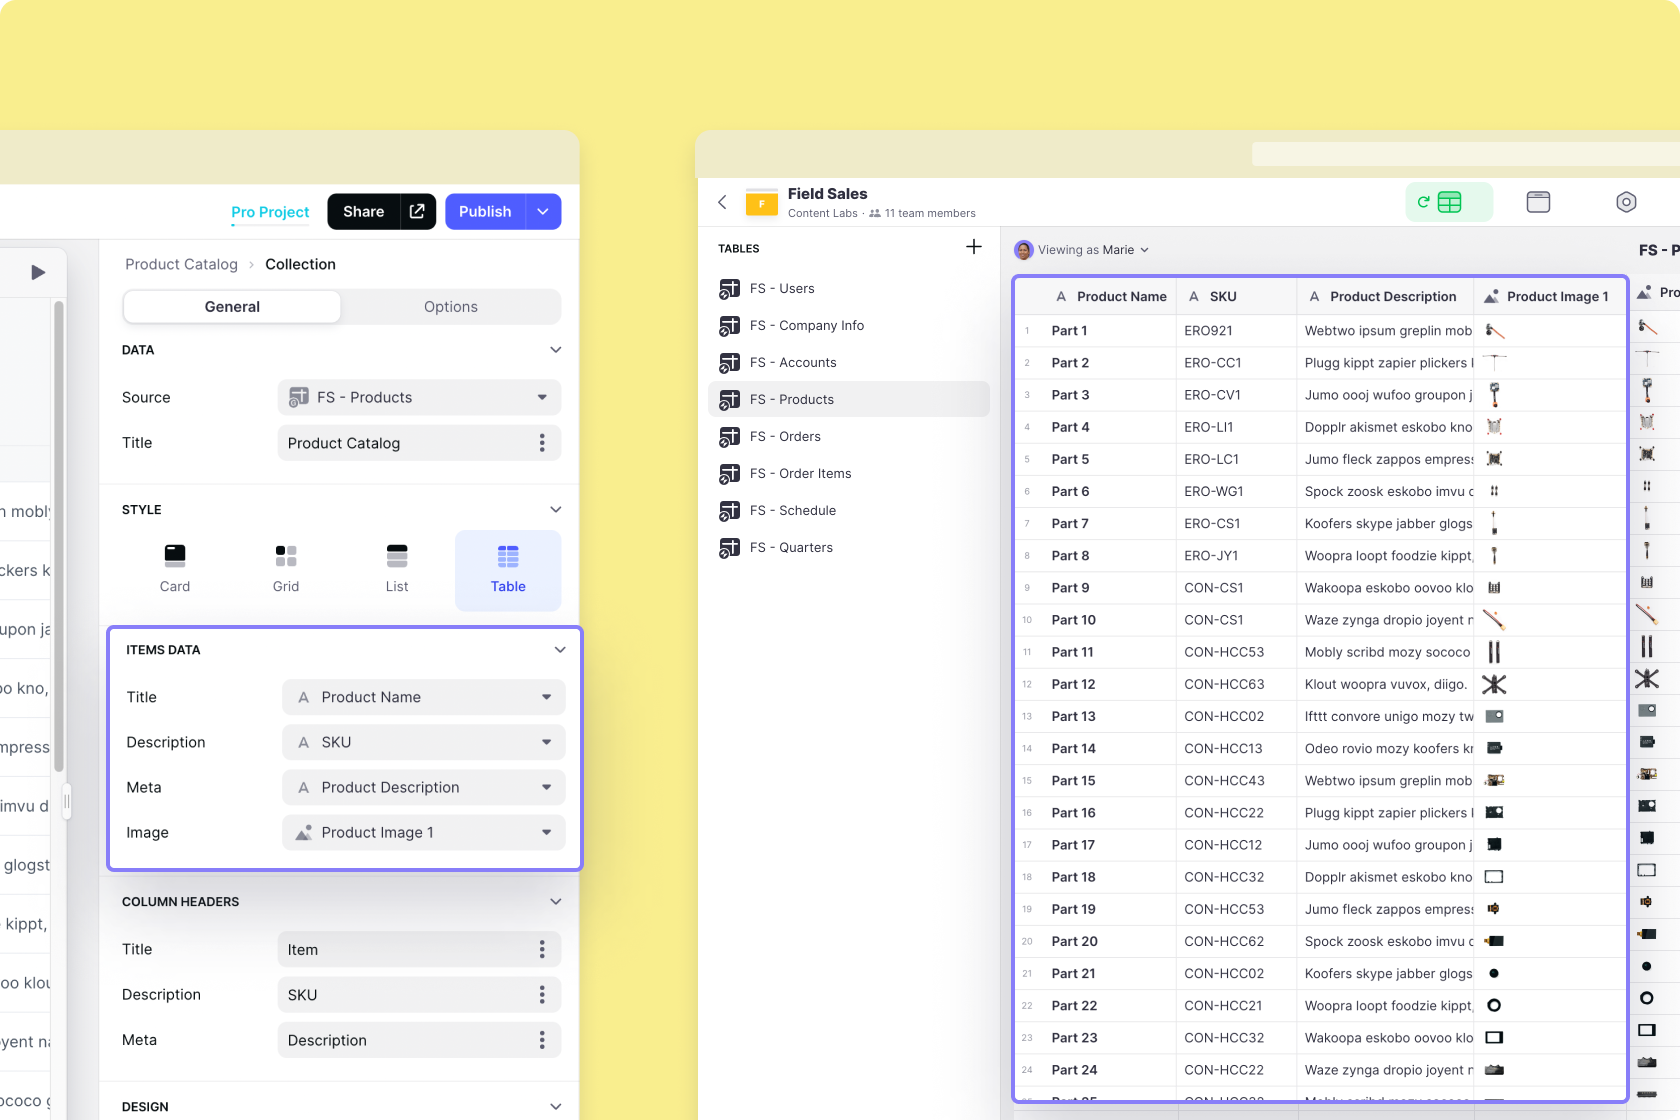Screen dimensions: 1680x1120
Task: Collapse the ITEMS DATA section
Action: pos(560,649)
